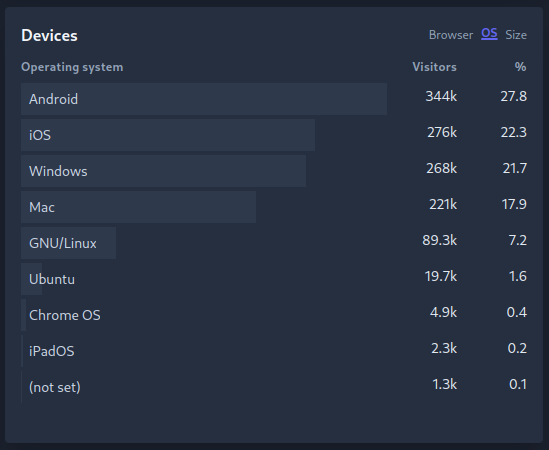
Task: Click the Operating system column header
Action: [x=72, y=67]
